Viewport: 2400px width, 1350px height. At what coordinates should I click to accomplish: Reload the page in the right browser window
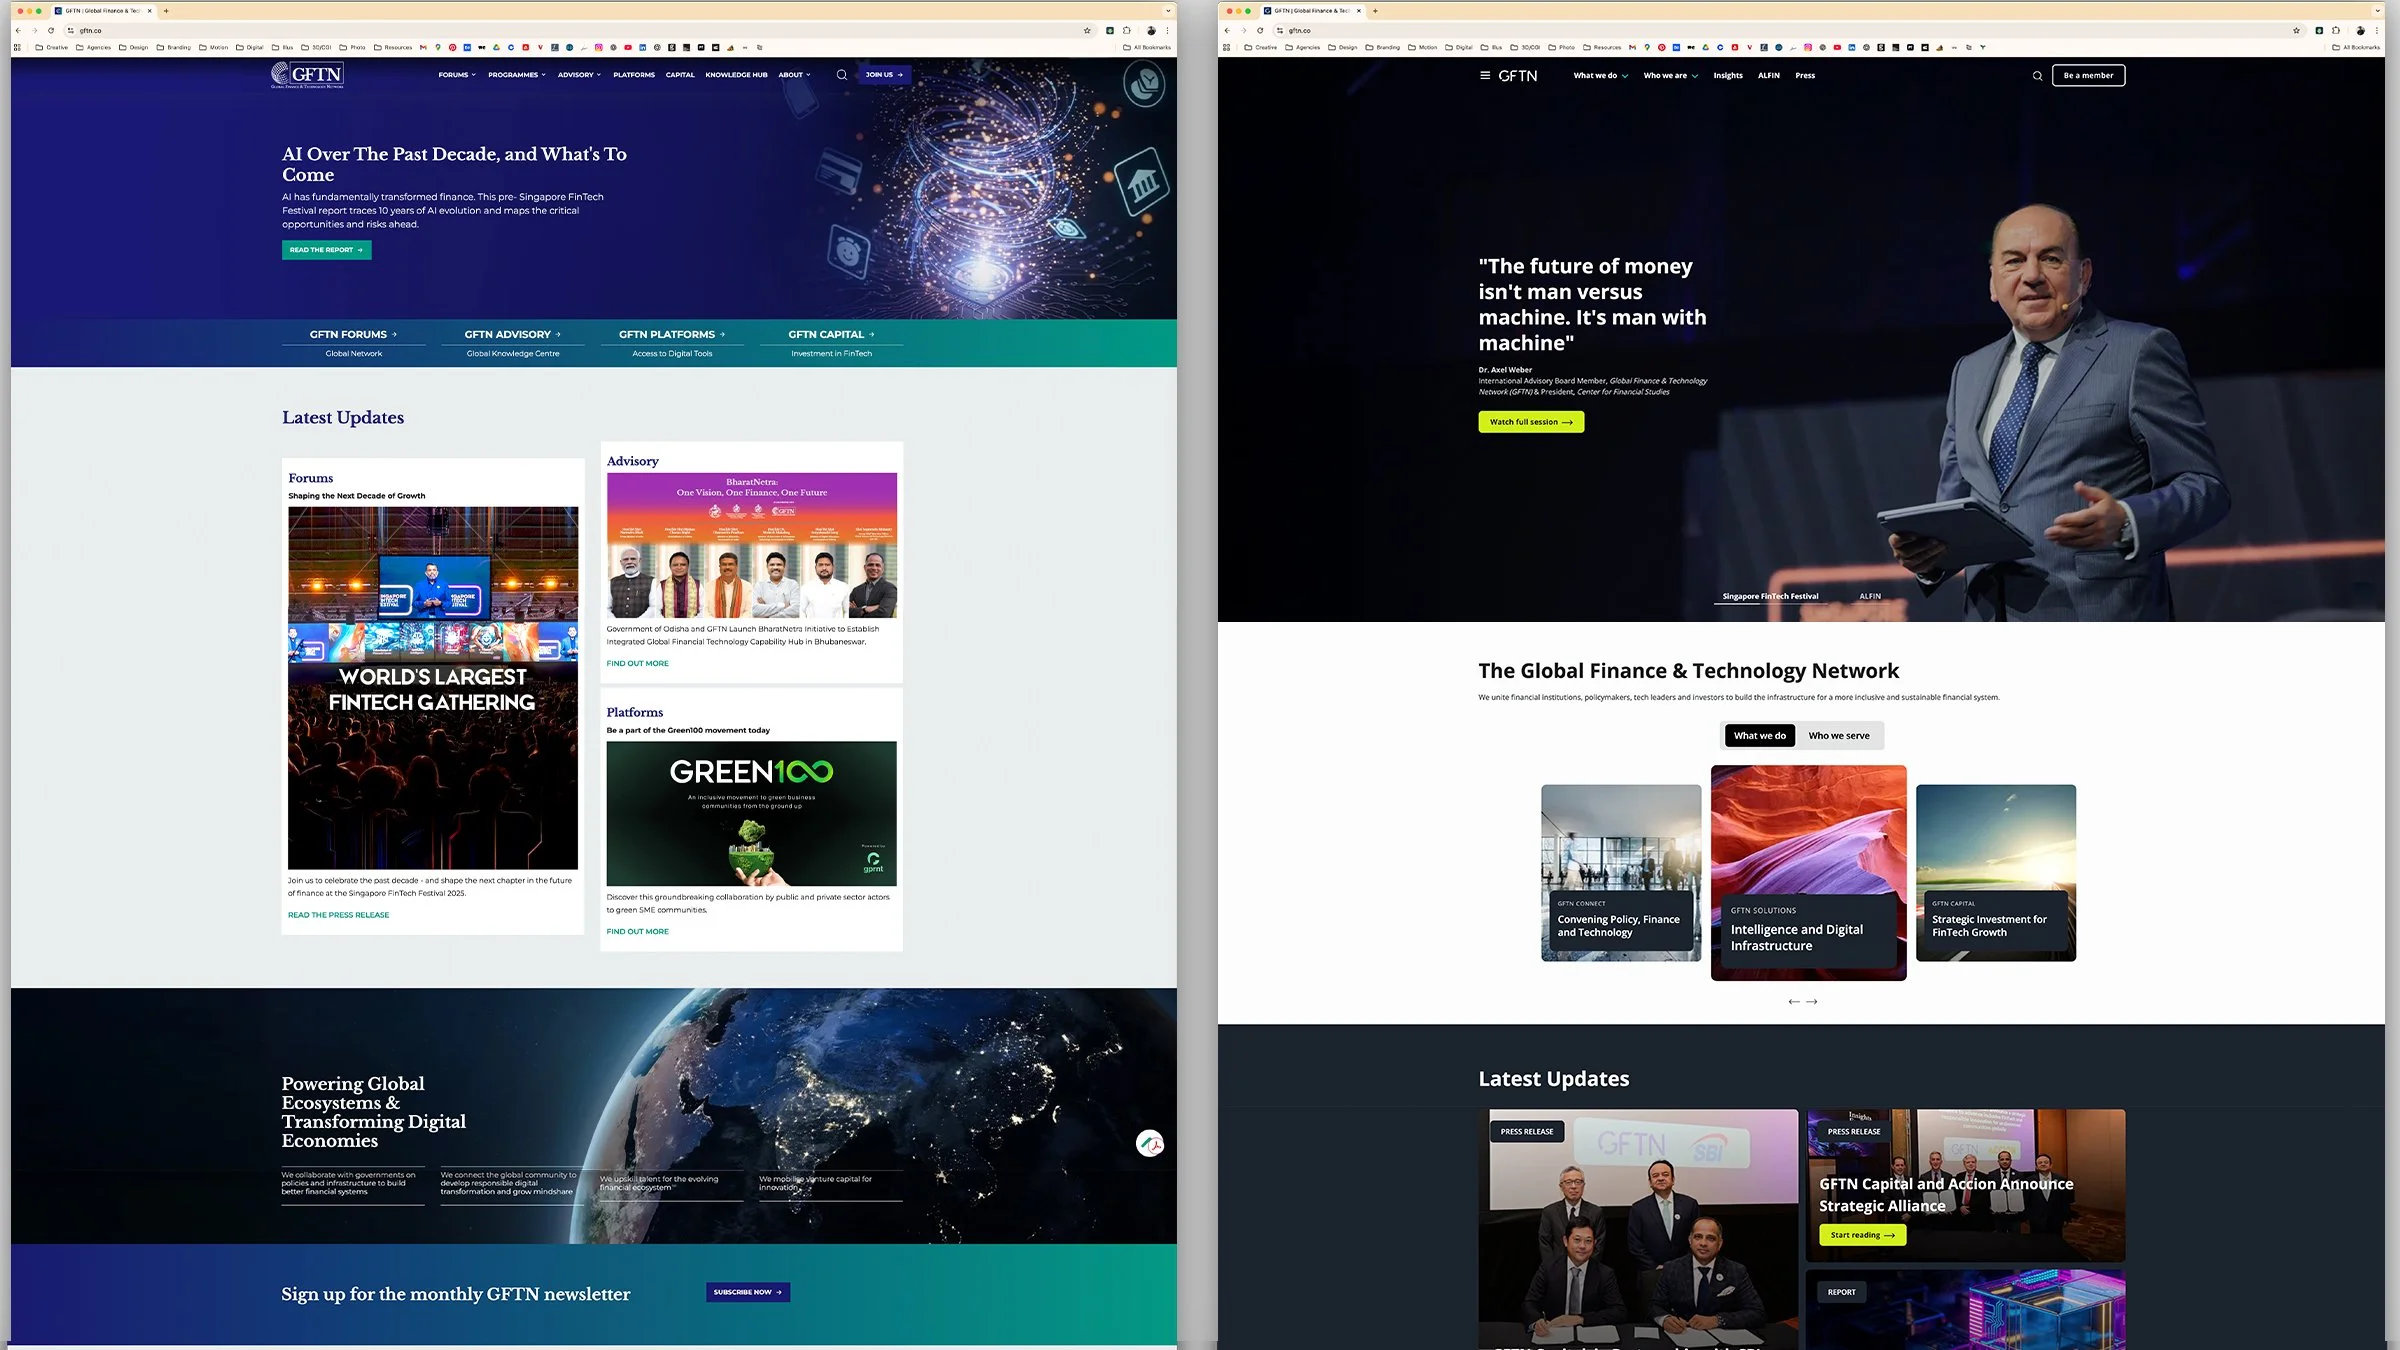coord(1260,30)
